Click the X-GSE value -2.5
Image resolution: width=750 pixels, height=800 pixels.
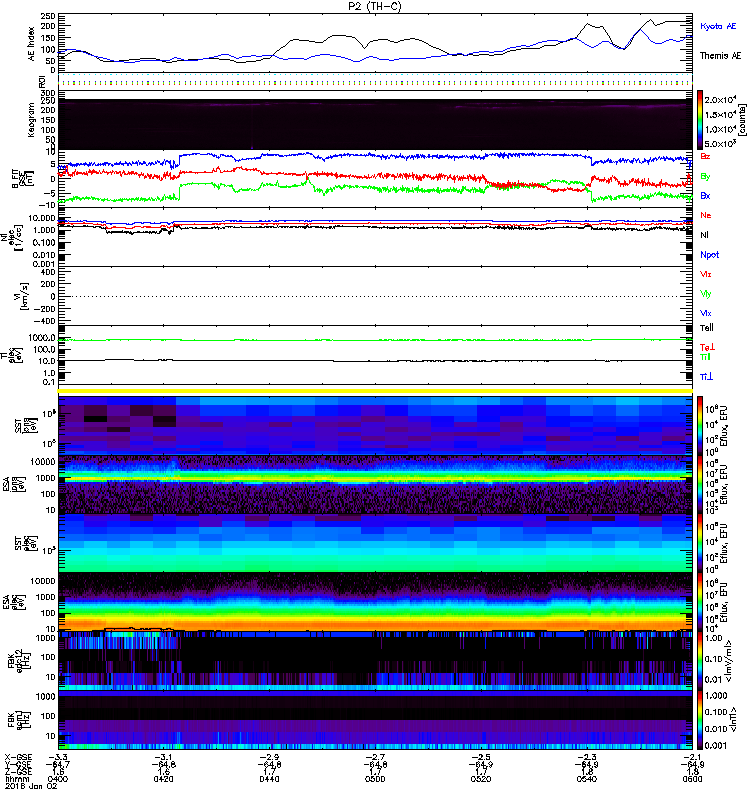pos(481,757)
